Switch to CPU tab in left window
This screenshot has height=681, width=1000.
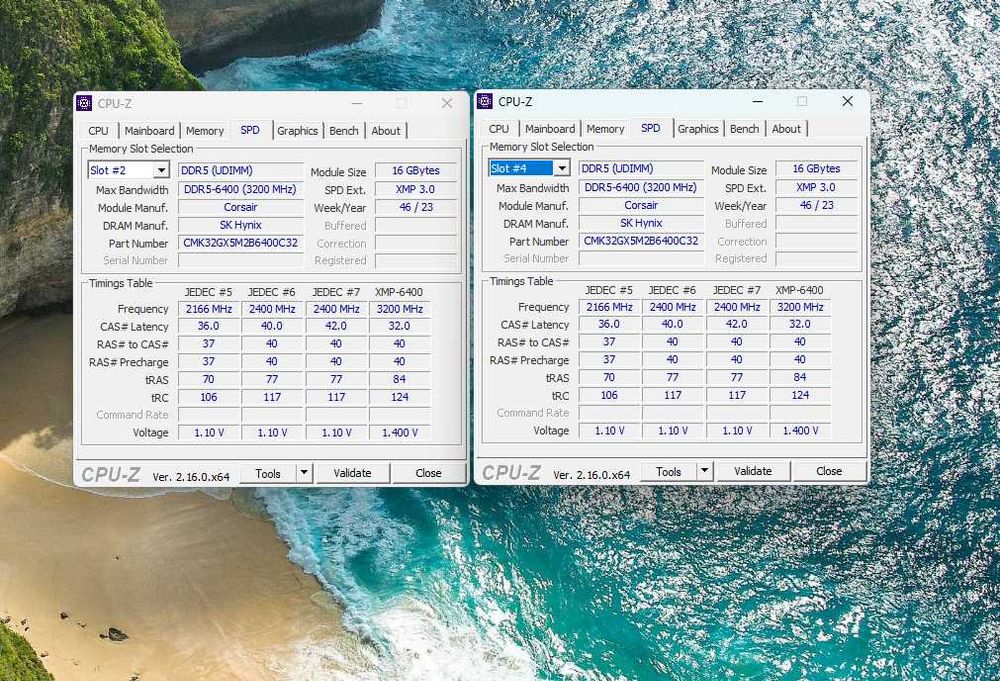[x=98, y=131]
